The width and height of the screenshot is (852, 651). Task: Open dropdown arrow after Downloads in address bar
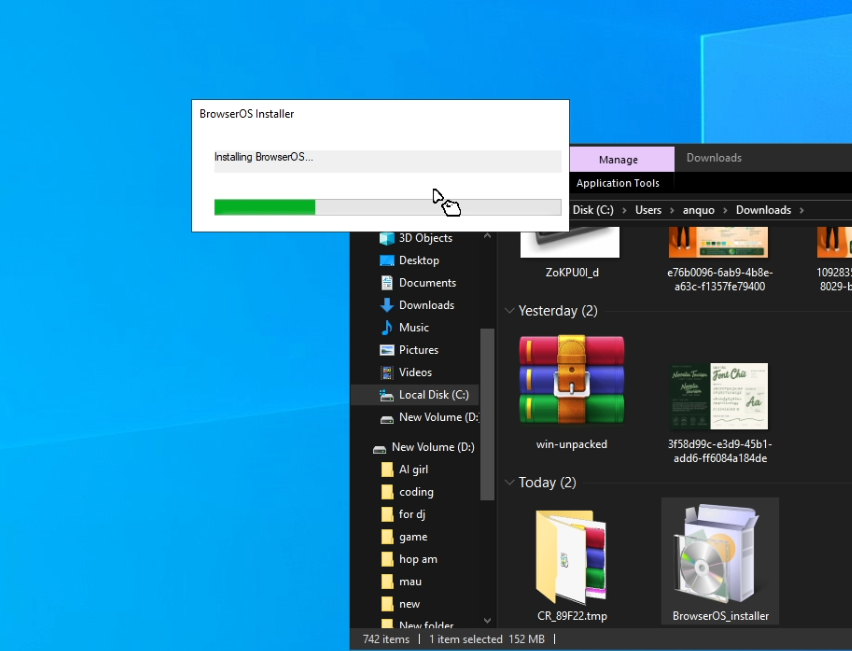[x=802, y=210]
